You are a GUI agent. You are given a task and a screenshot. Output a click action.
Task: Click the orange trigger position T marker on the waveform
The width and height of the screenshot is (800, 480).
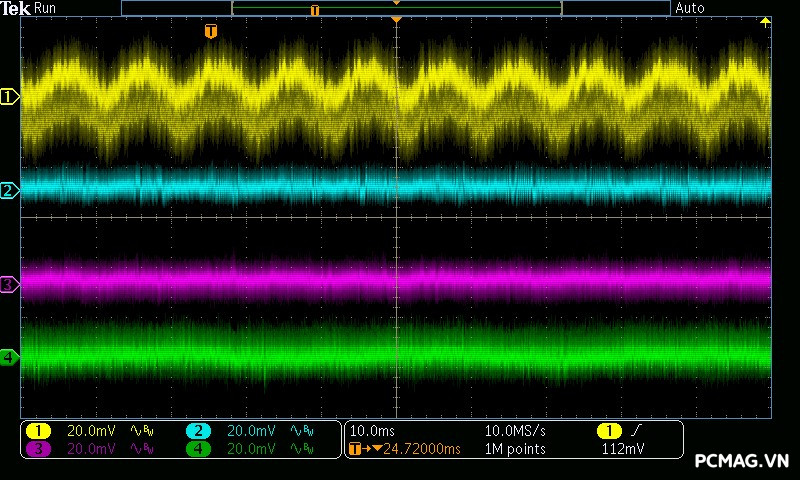coord(210,32)
